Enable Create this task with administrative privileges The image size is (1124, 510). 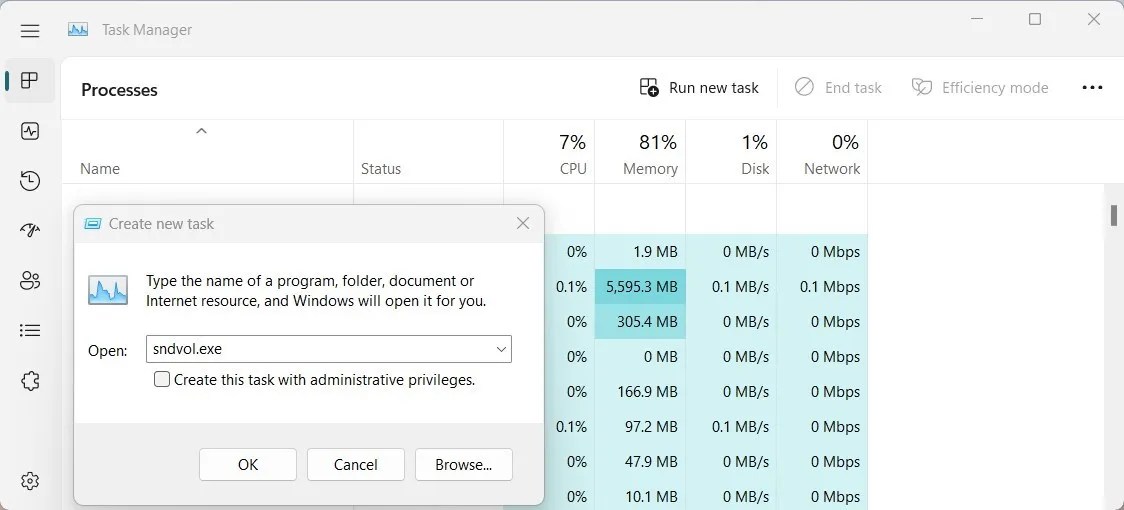[x=162, y=380]
